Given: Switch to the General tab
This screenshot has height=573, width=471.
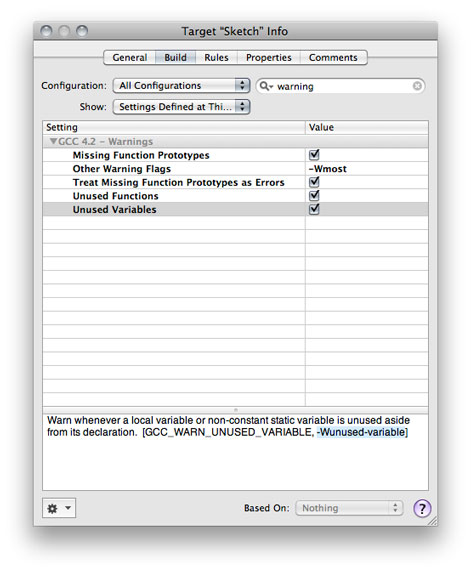Looking at the screenshot, I should click(x=130, y=58).
